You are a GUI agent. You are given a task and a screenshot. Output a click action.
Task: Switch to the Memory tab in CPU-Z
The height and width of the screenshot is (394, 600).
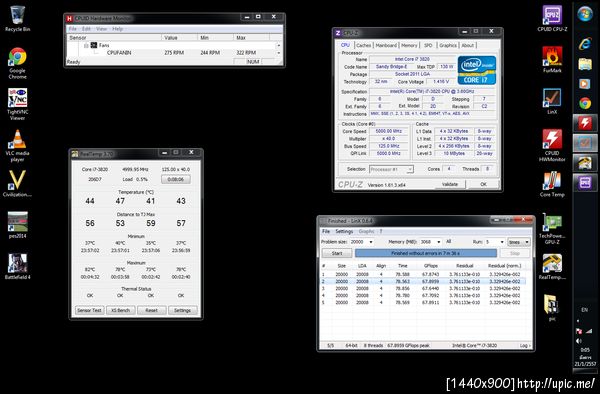(409, 45)
